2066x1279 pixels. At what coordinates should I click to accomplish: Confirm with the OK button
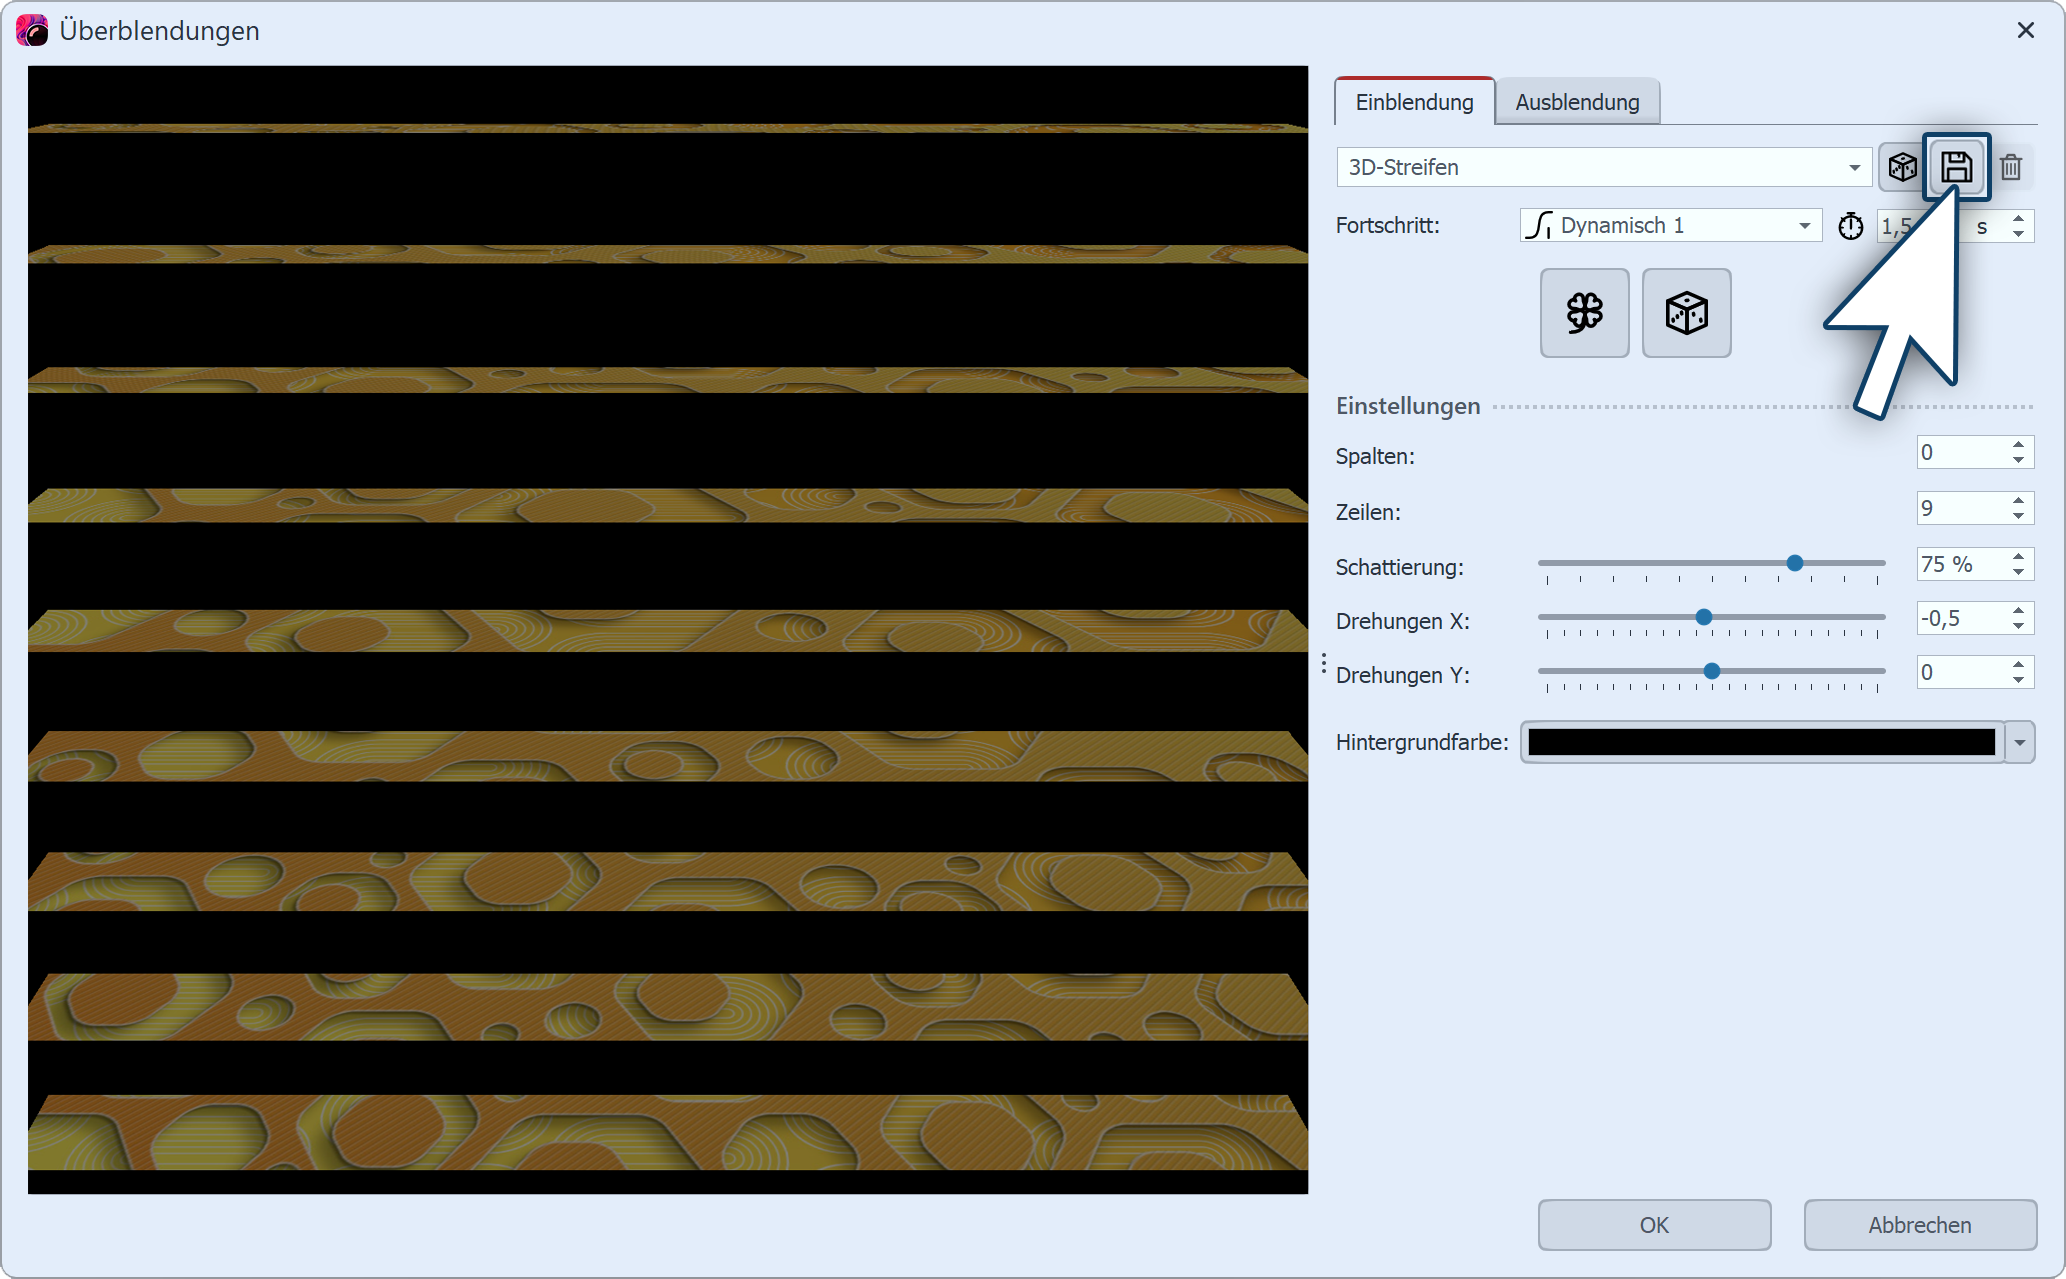click(x=1654, y=1225)
